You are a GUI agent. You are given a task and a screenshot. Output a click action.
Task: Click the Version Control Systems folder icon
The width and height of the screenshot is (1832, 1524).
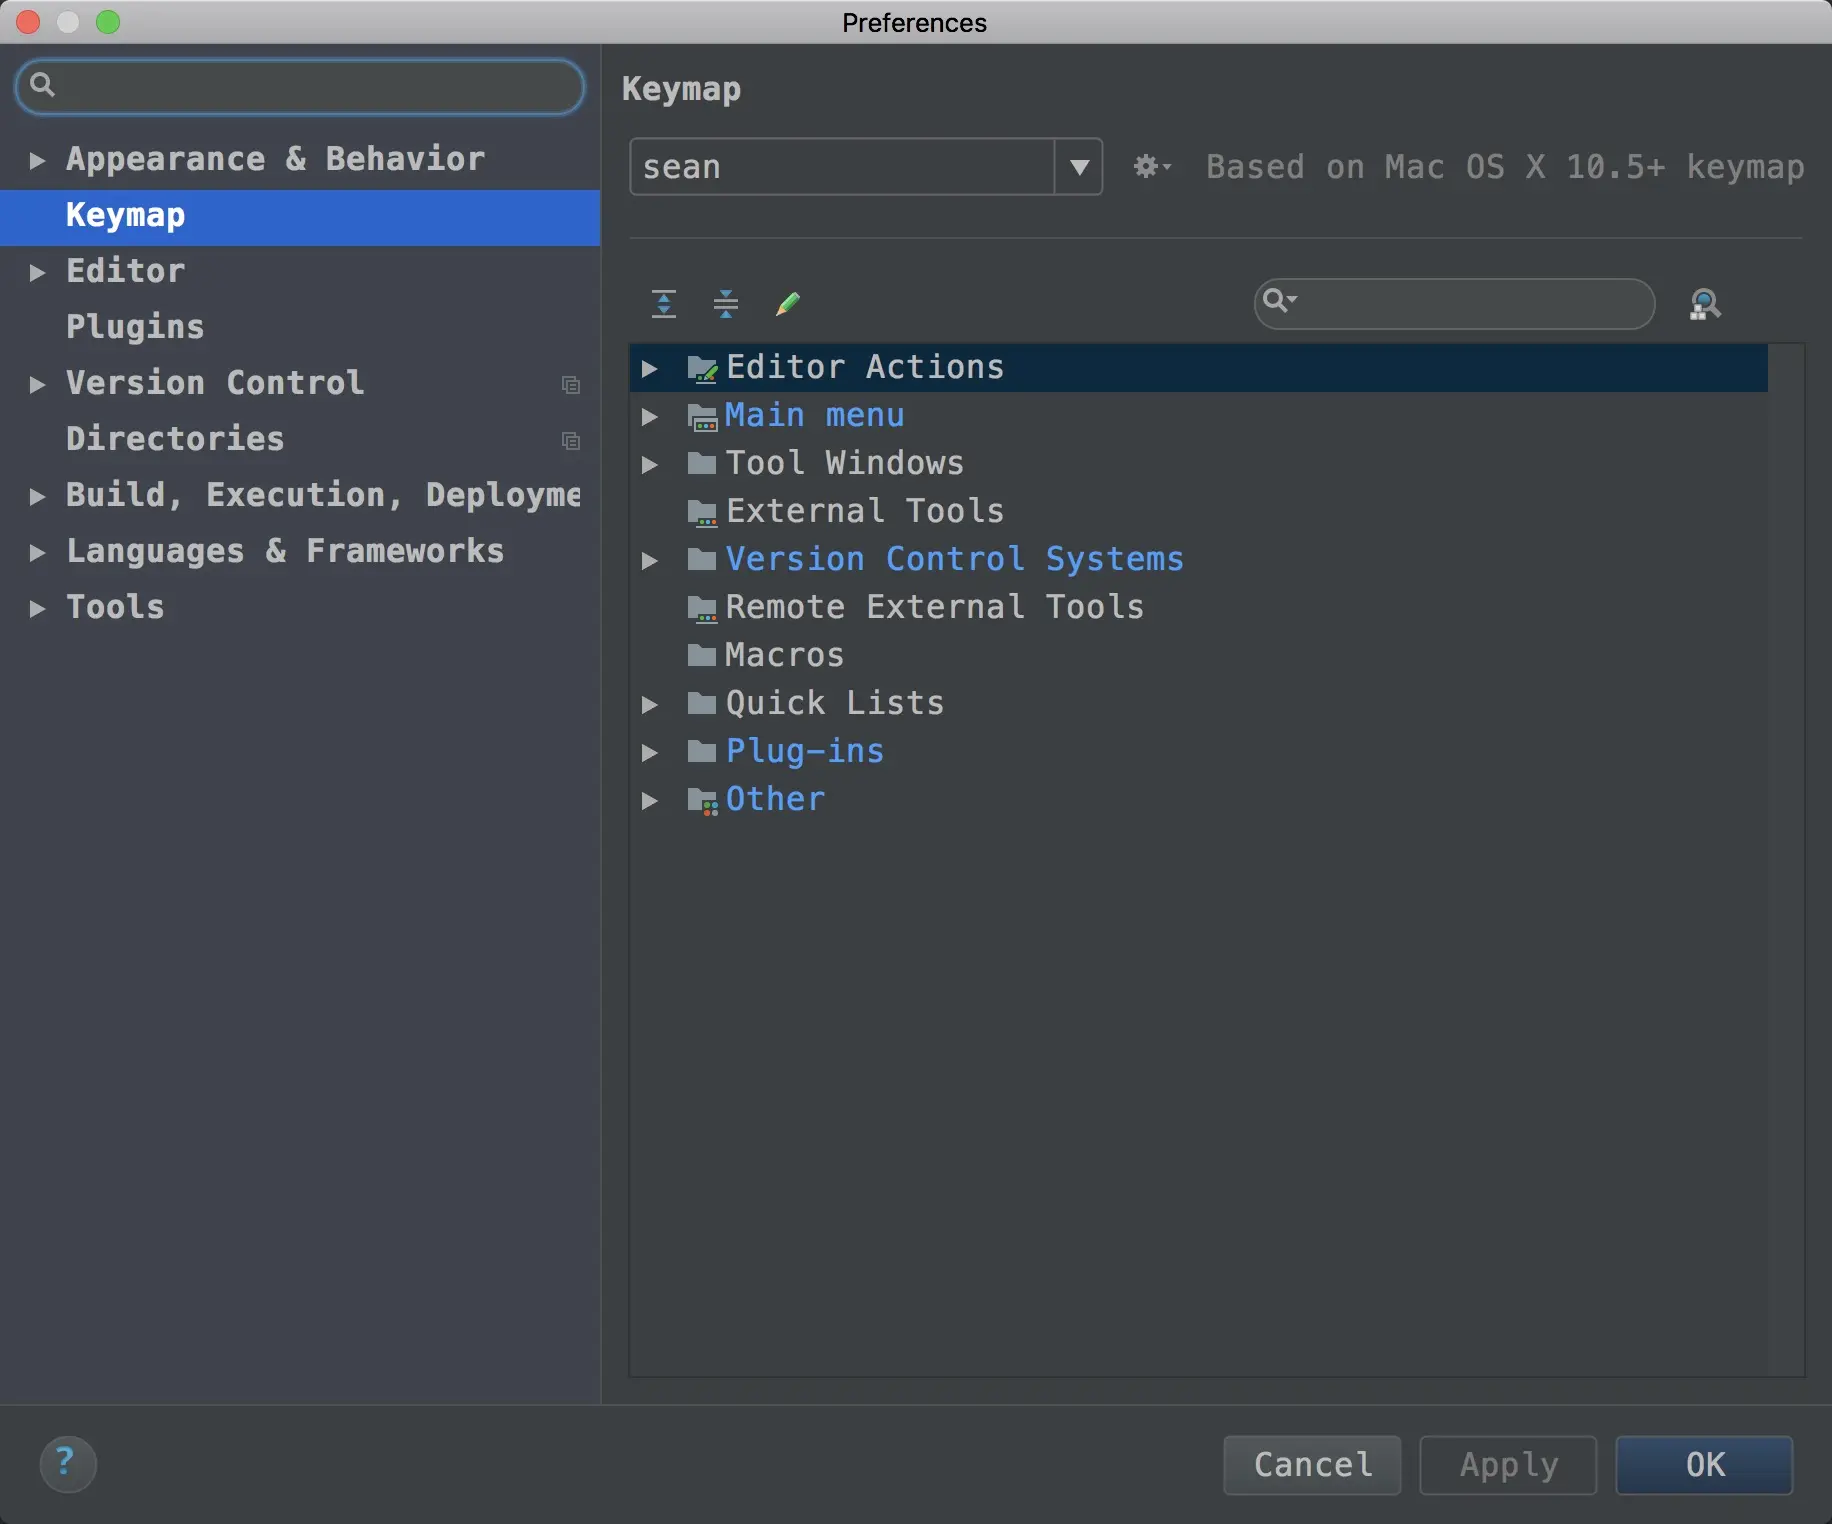coord(702,559)
